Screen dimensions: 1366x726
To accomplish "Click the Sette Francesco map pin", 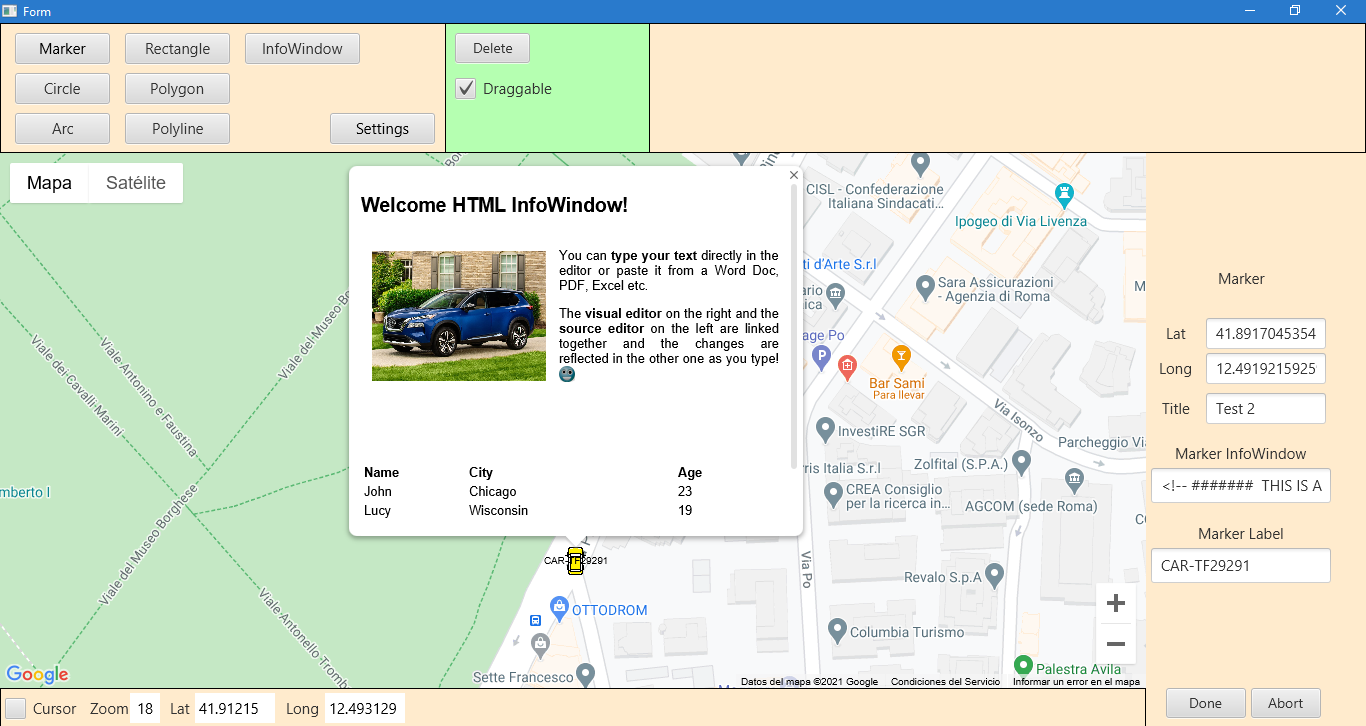I will [x=586, y=675].
